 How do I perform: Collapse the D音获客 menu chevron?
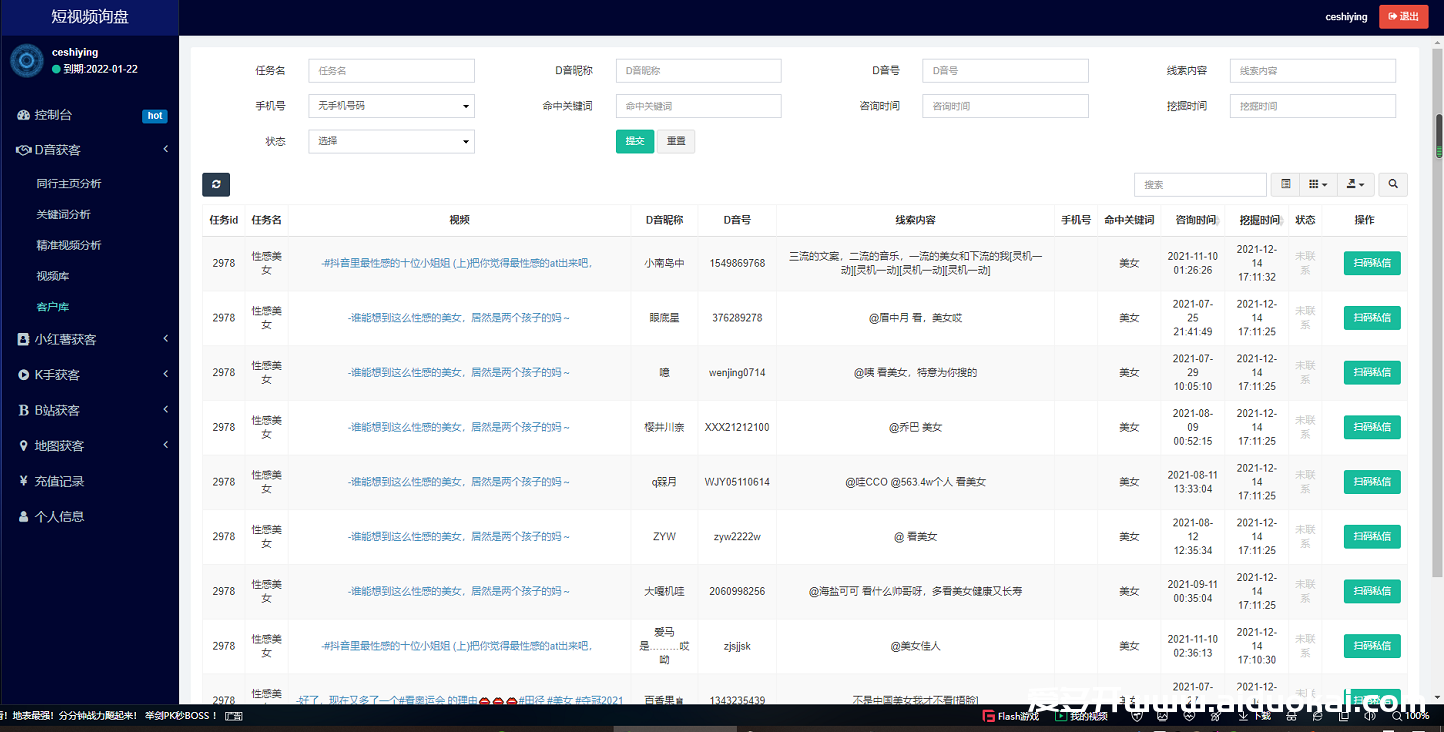pos(165,150)
